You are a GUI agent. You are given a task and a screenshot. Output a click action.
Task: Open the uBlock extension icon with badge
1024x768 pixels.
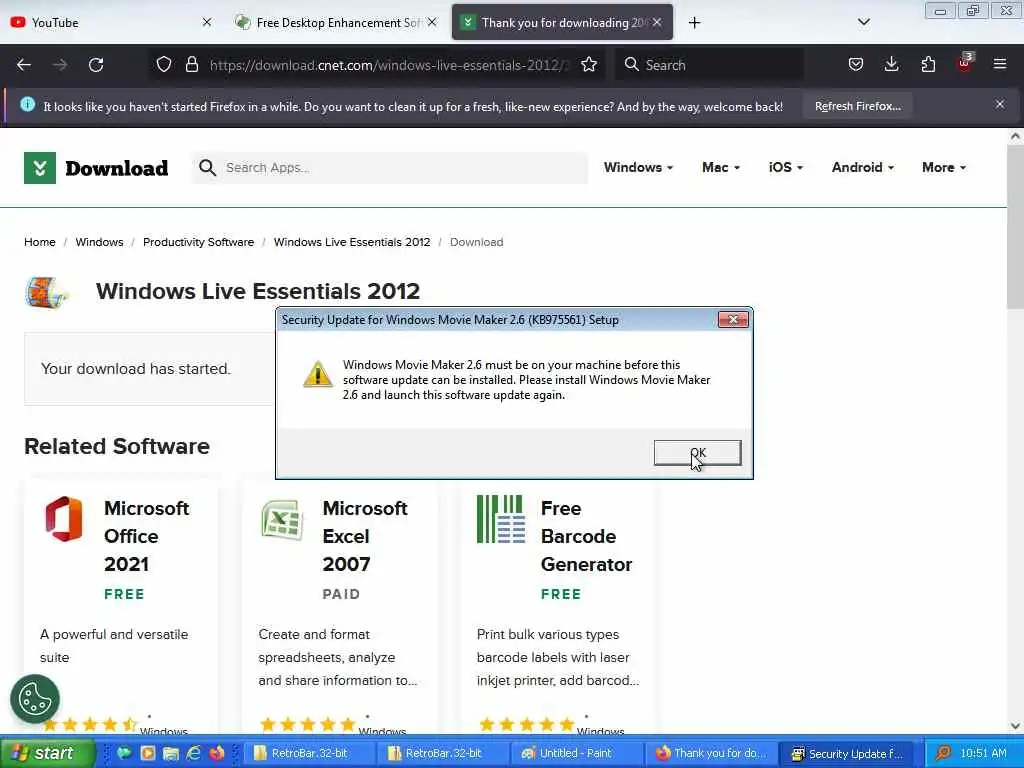964,63
